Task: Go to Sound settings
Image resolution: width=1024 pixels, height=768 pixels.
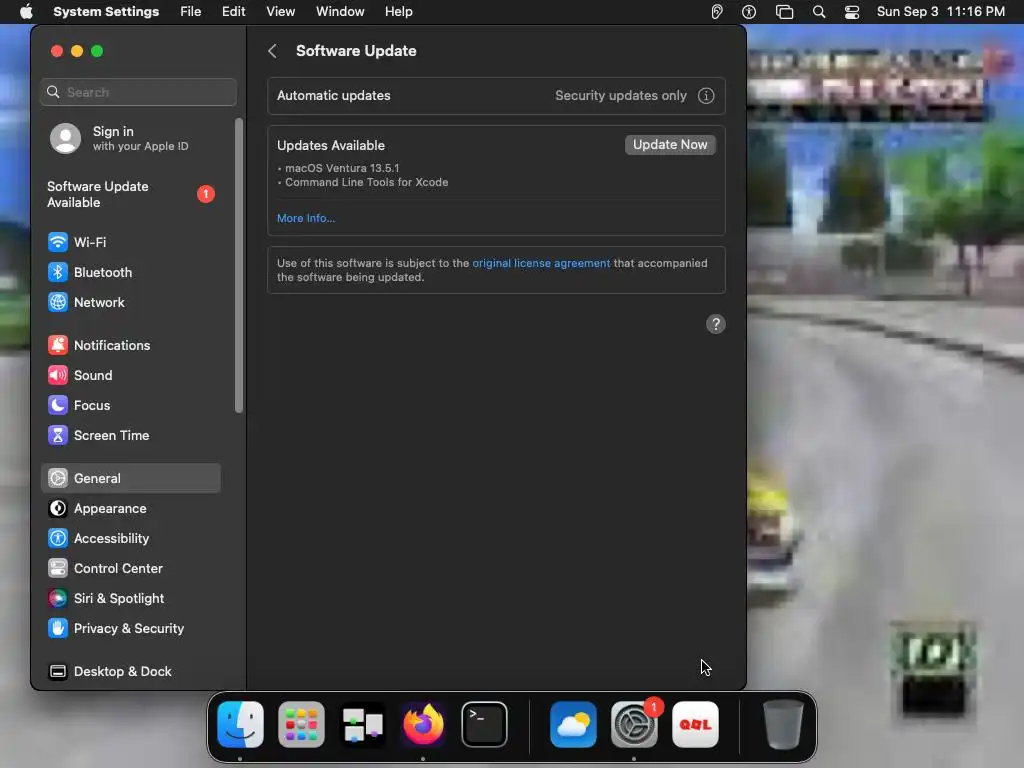Action: point(131,376)
